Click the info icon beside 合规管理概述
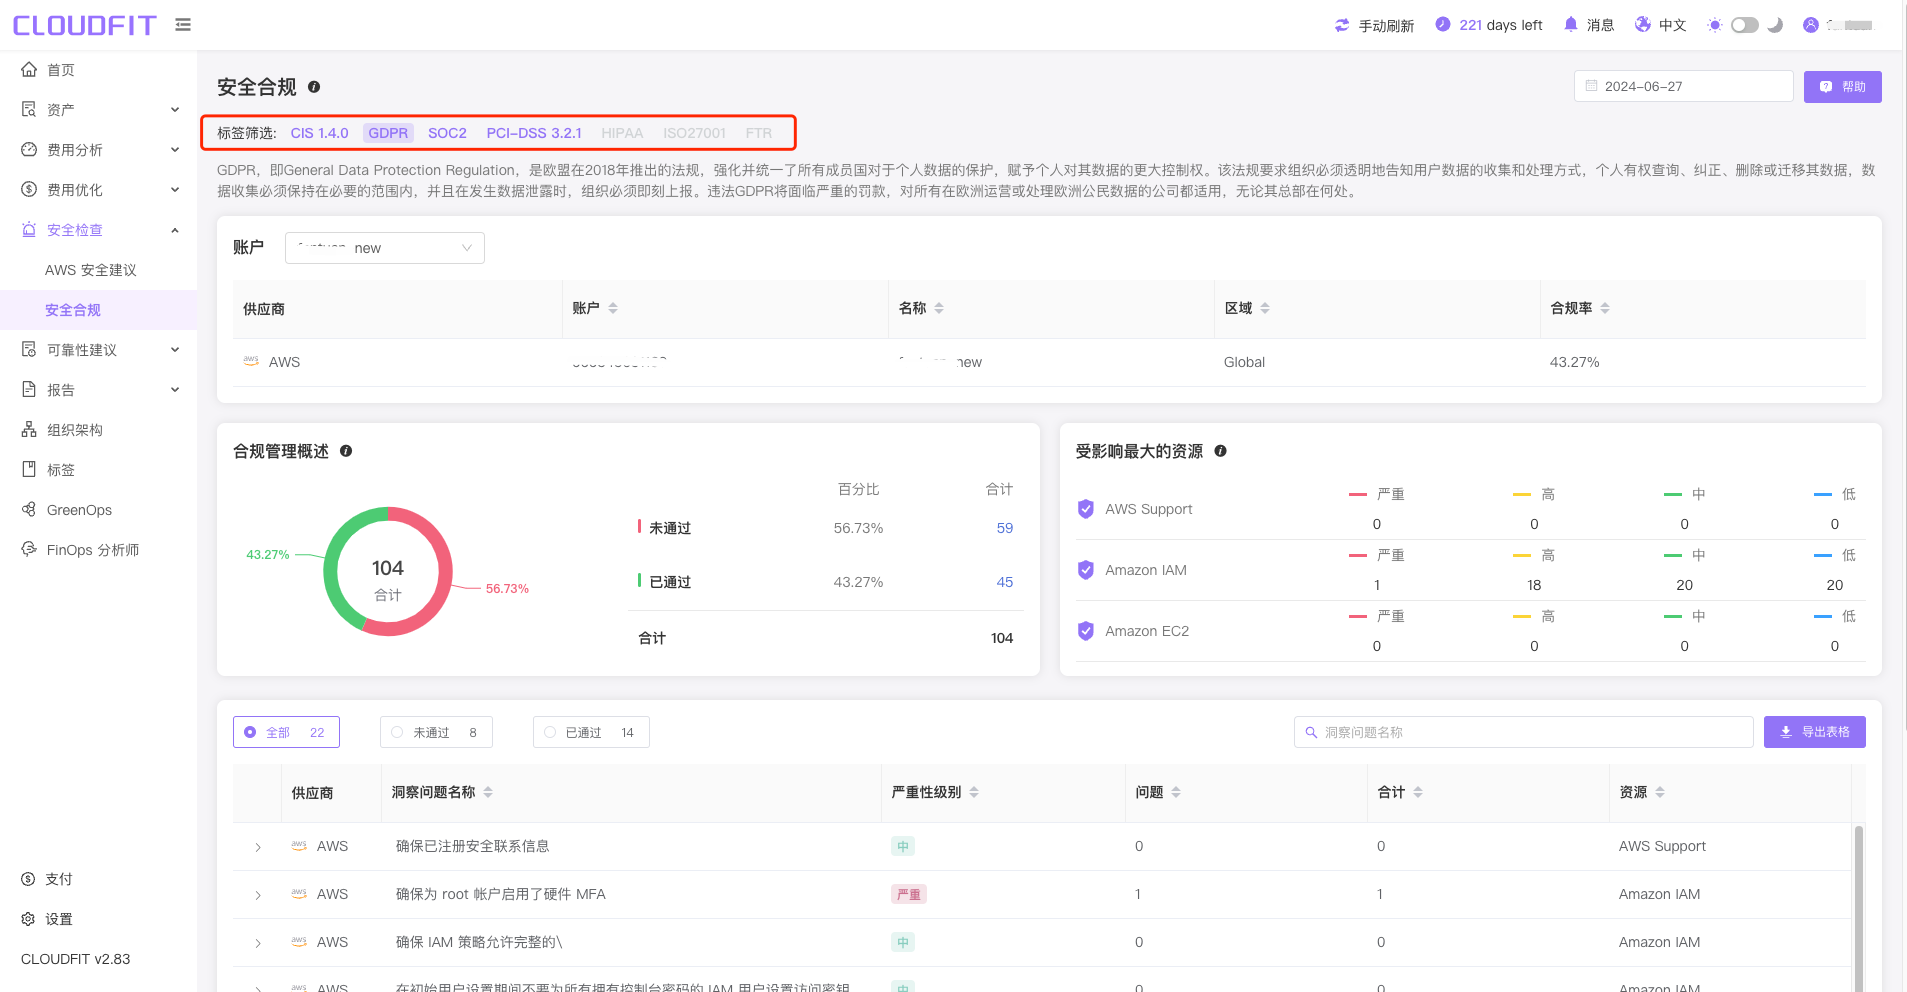This screenshot has height=992, width=1907. pos(346,451)
